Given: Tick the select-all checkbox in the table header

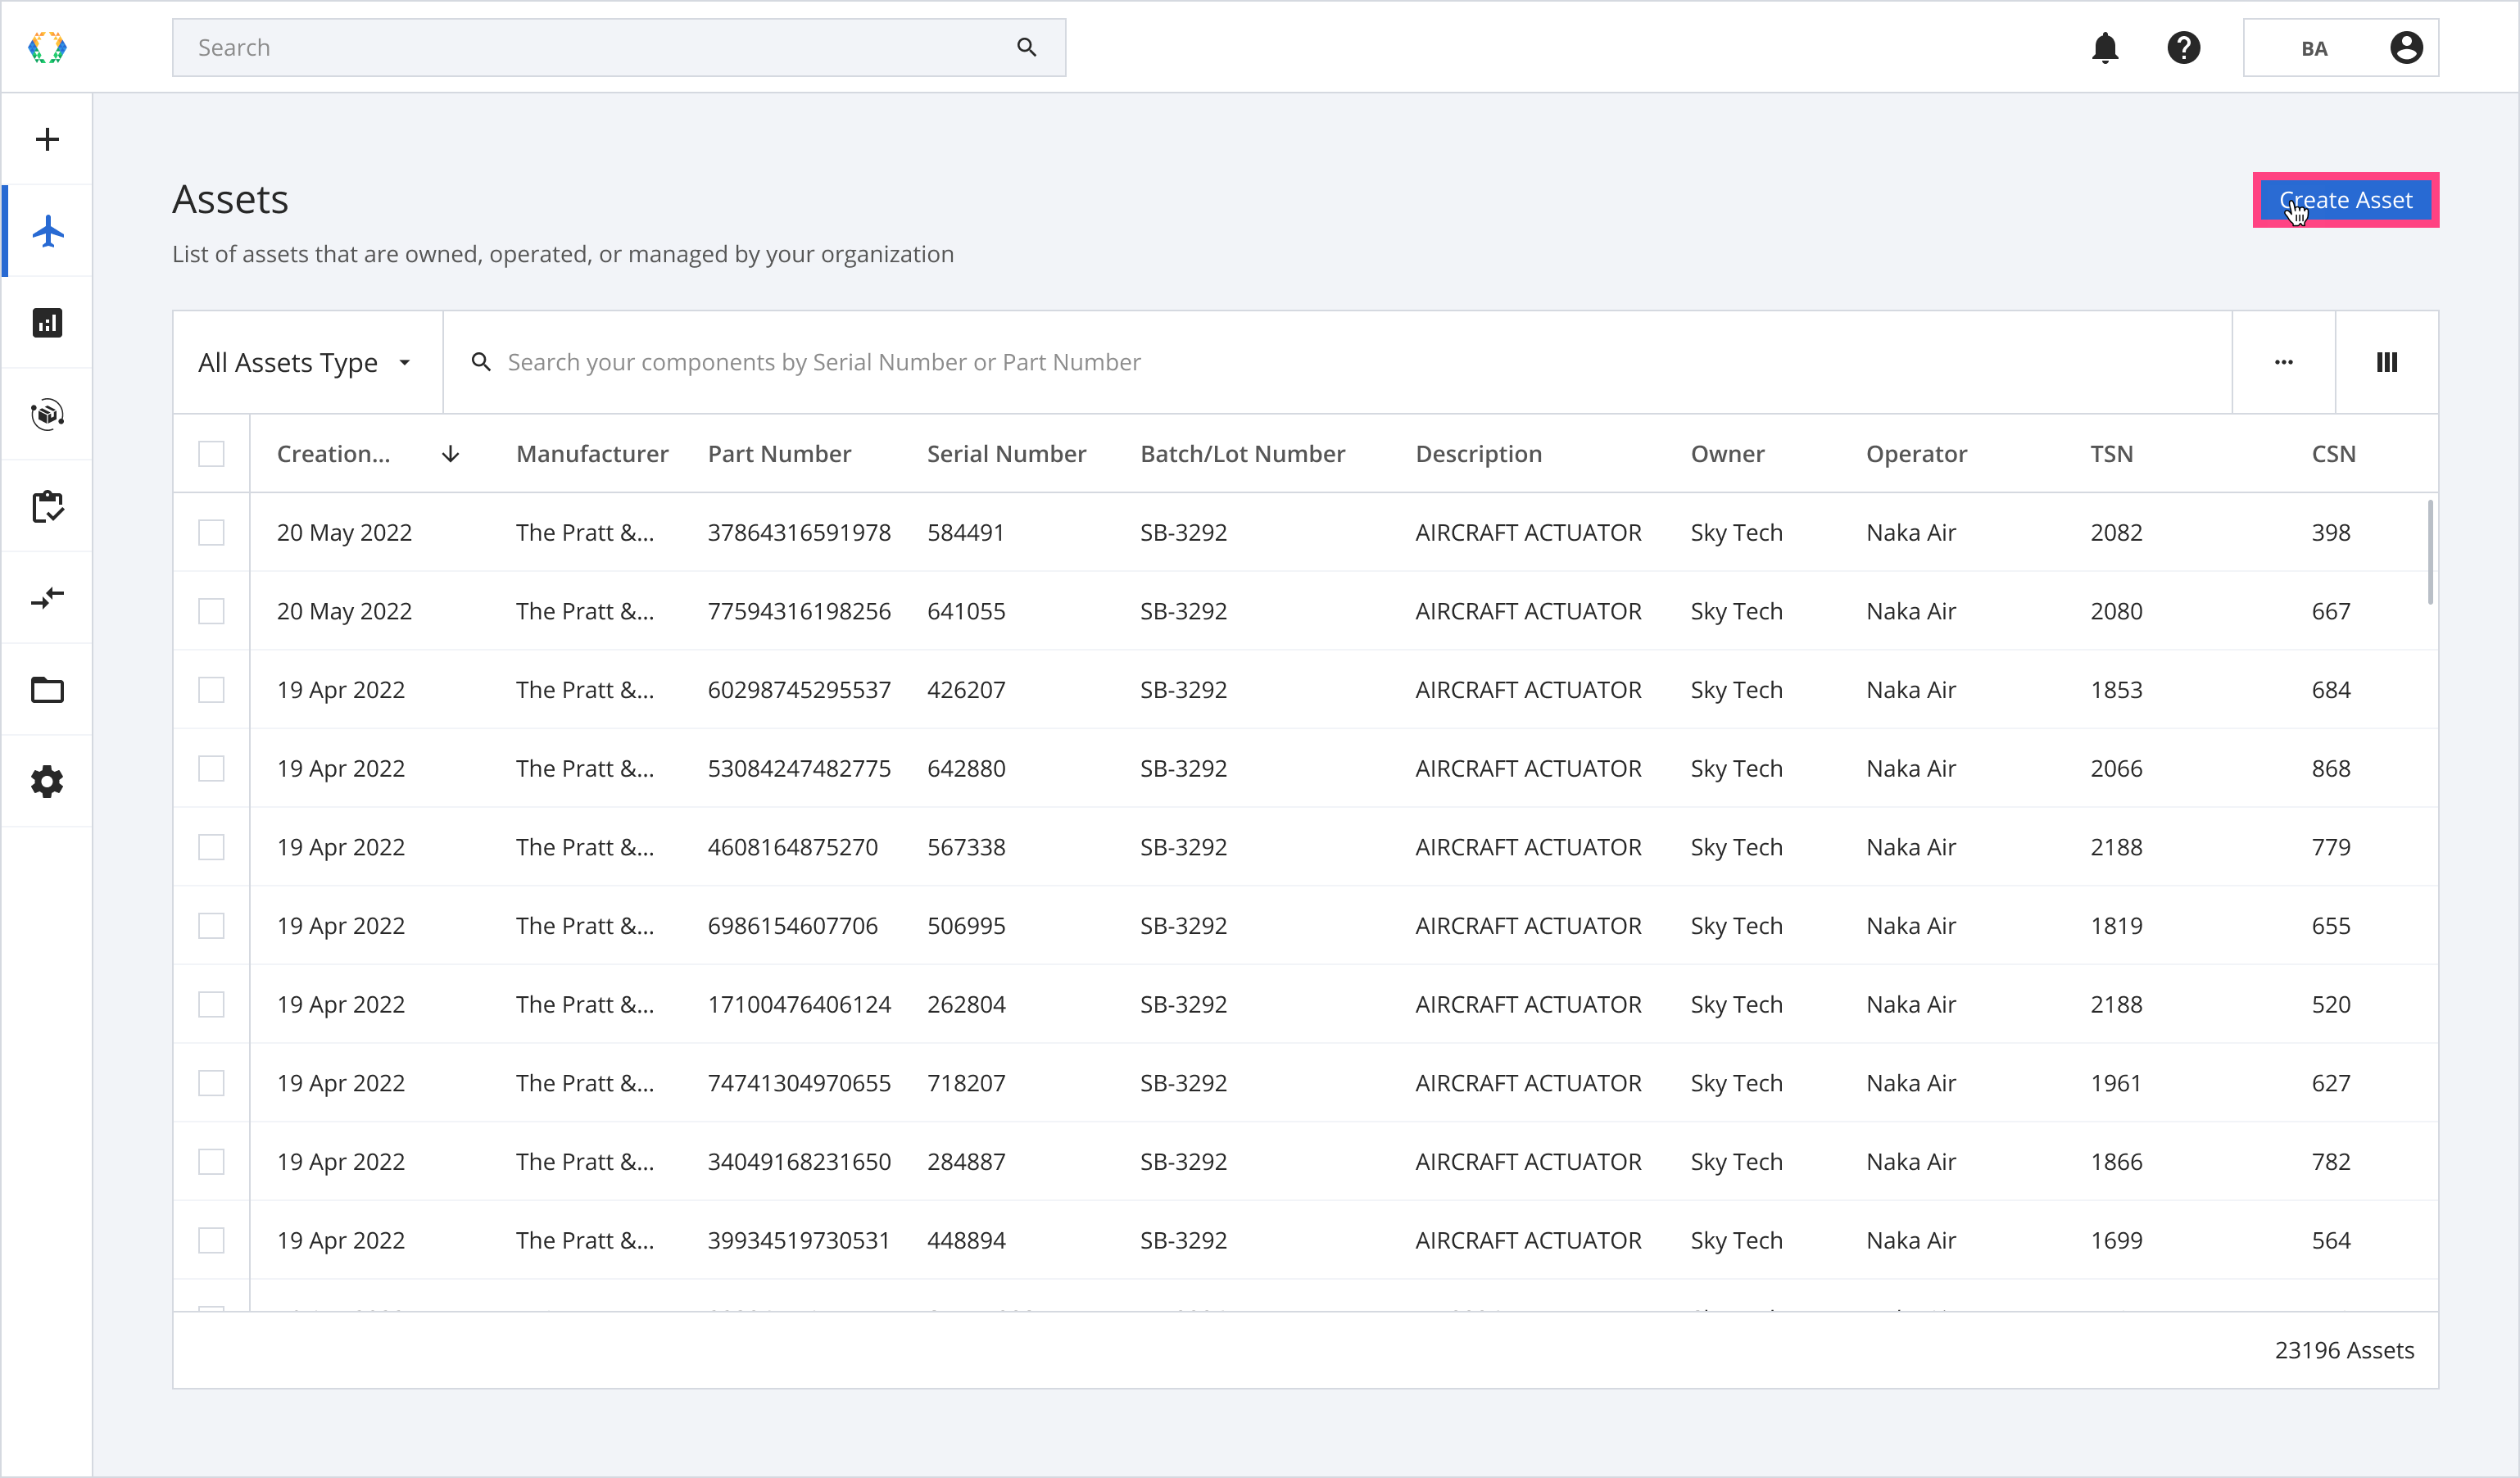Looking at the screenshot, I should point(211,454).
